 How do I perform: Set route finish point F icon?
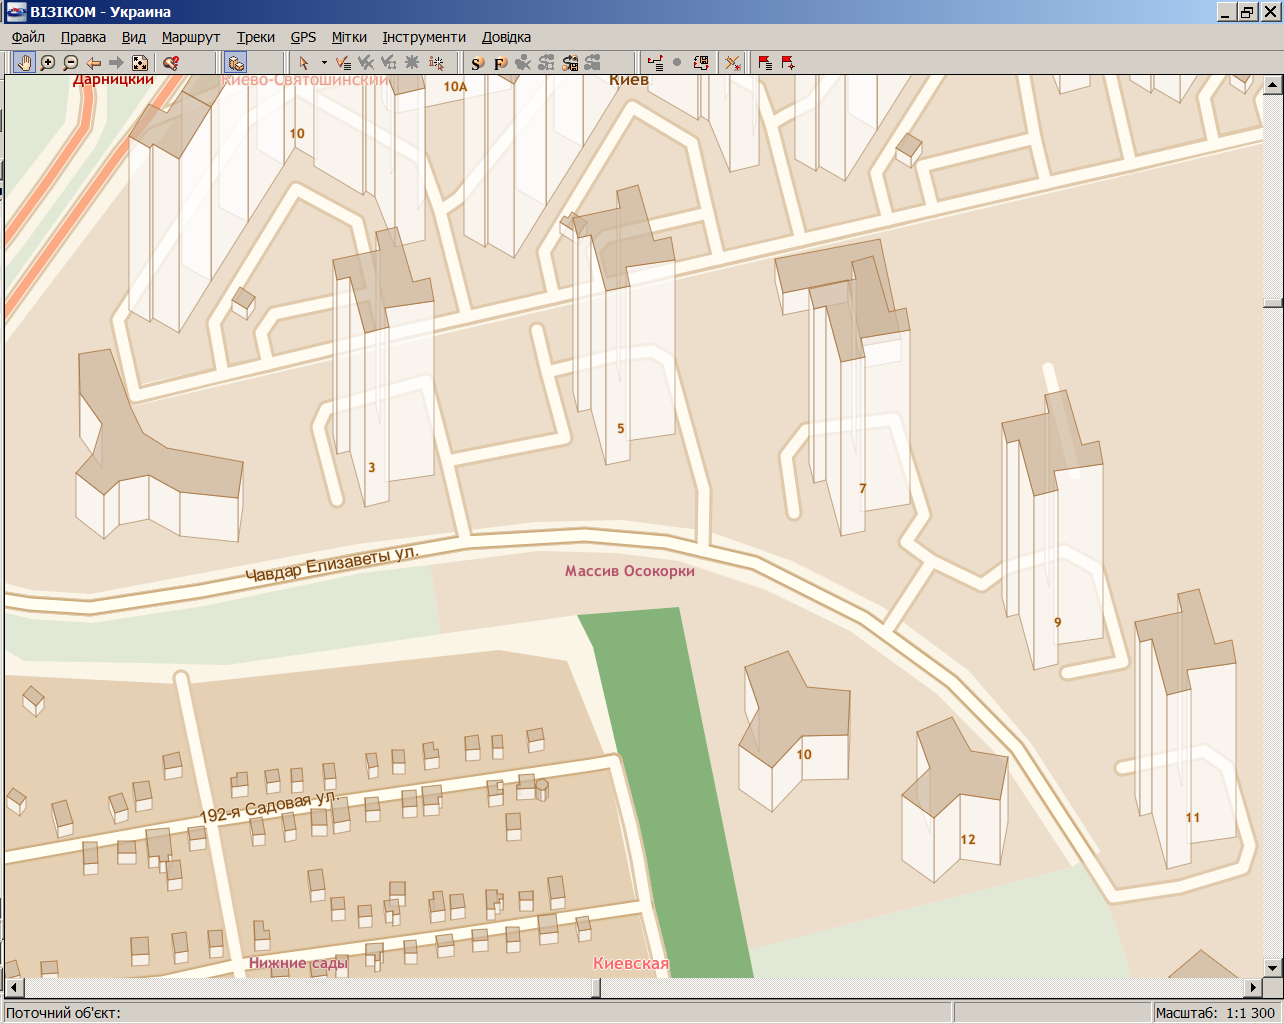click(x=500, y=63)
